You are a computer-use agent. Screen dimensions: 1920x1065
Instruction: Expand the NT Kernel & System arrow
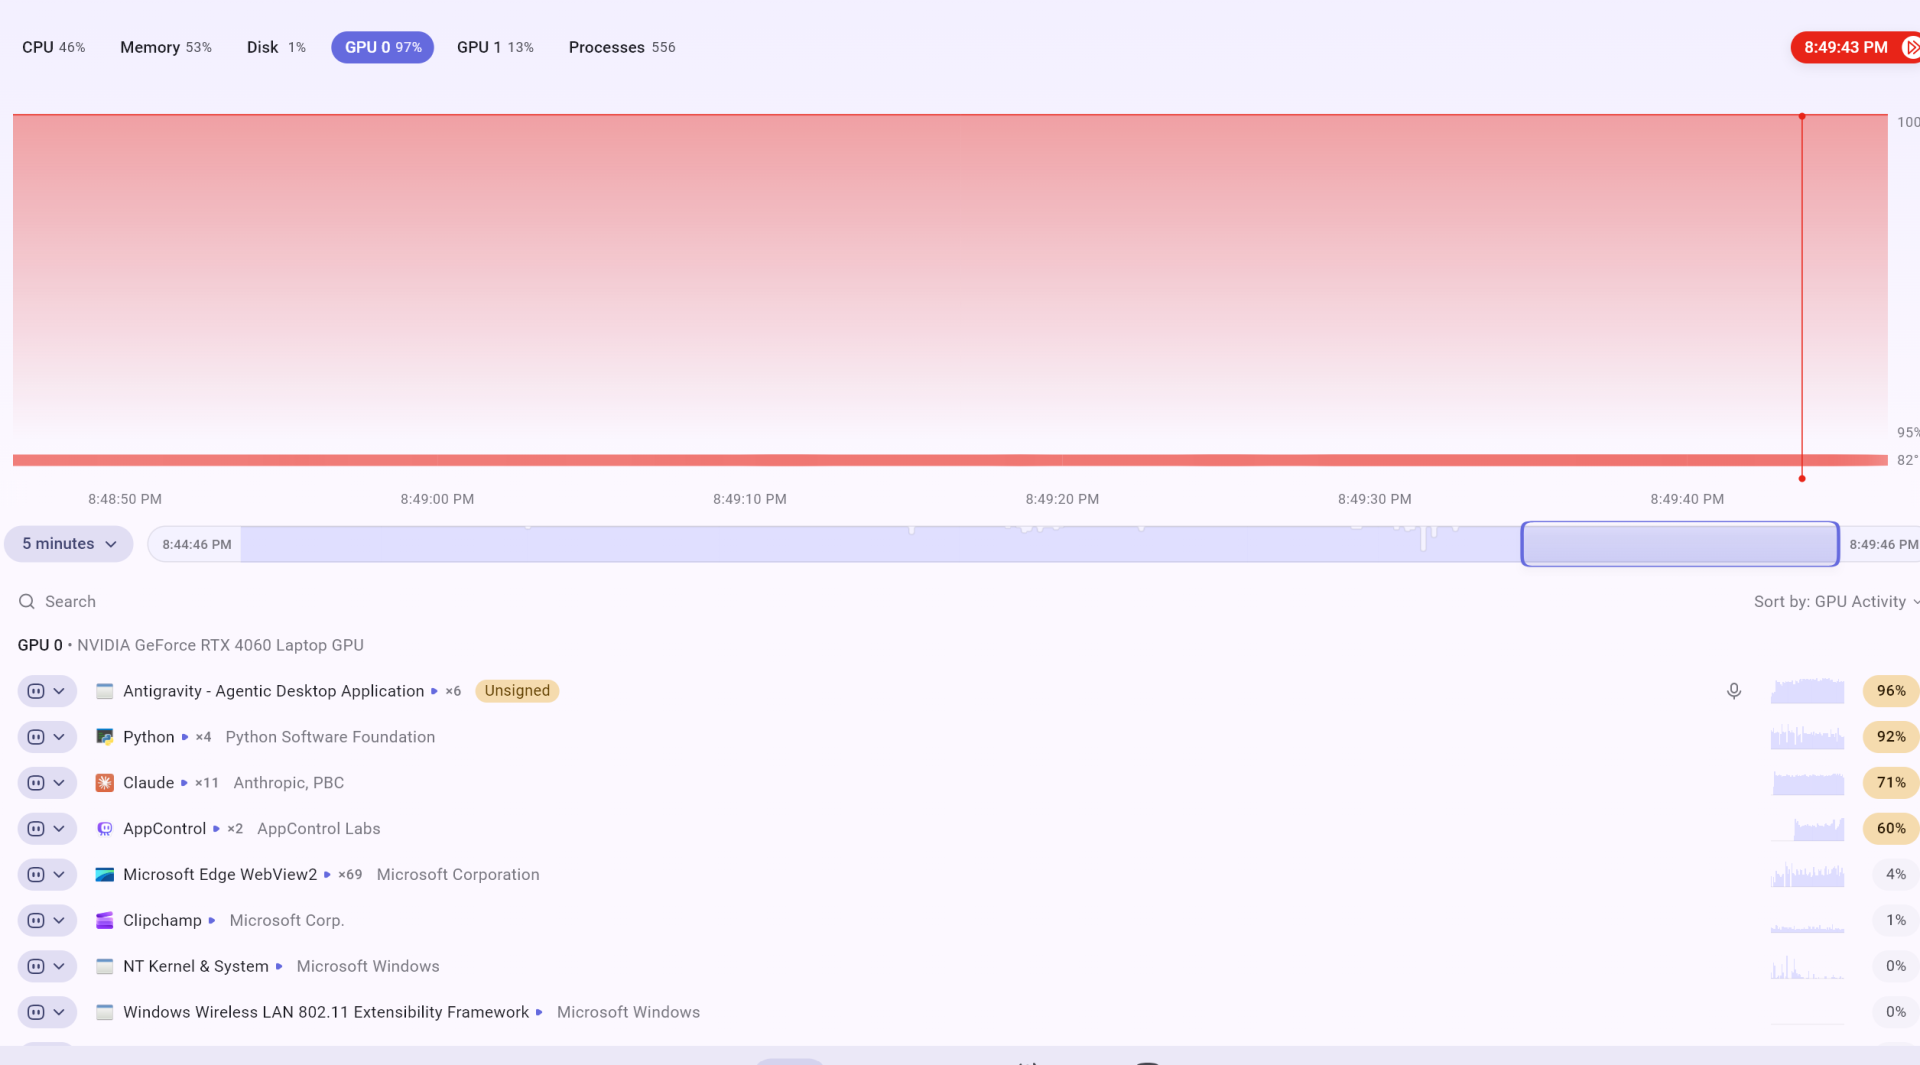[x=279, y=967]
